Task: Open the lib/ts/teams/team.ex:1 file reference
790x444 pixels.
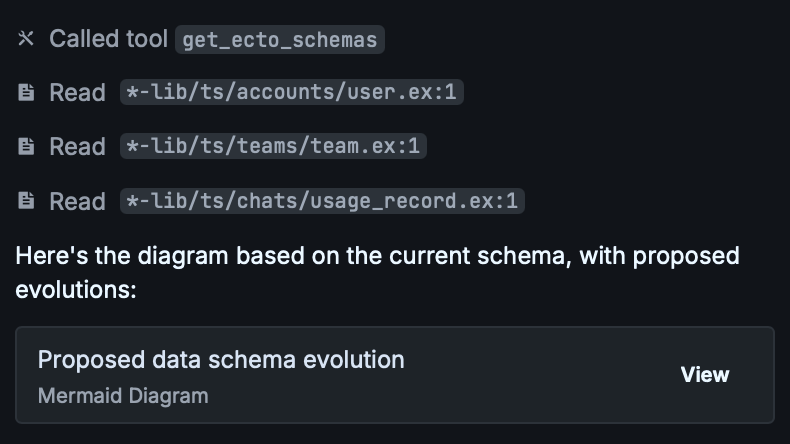Action: [x=273, y=147]
